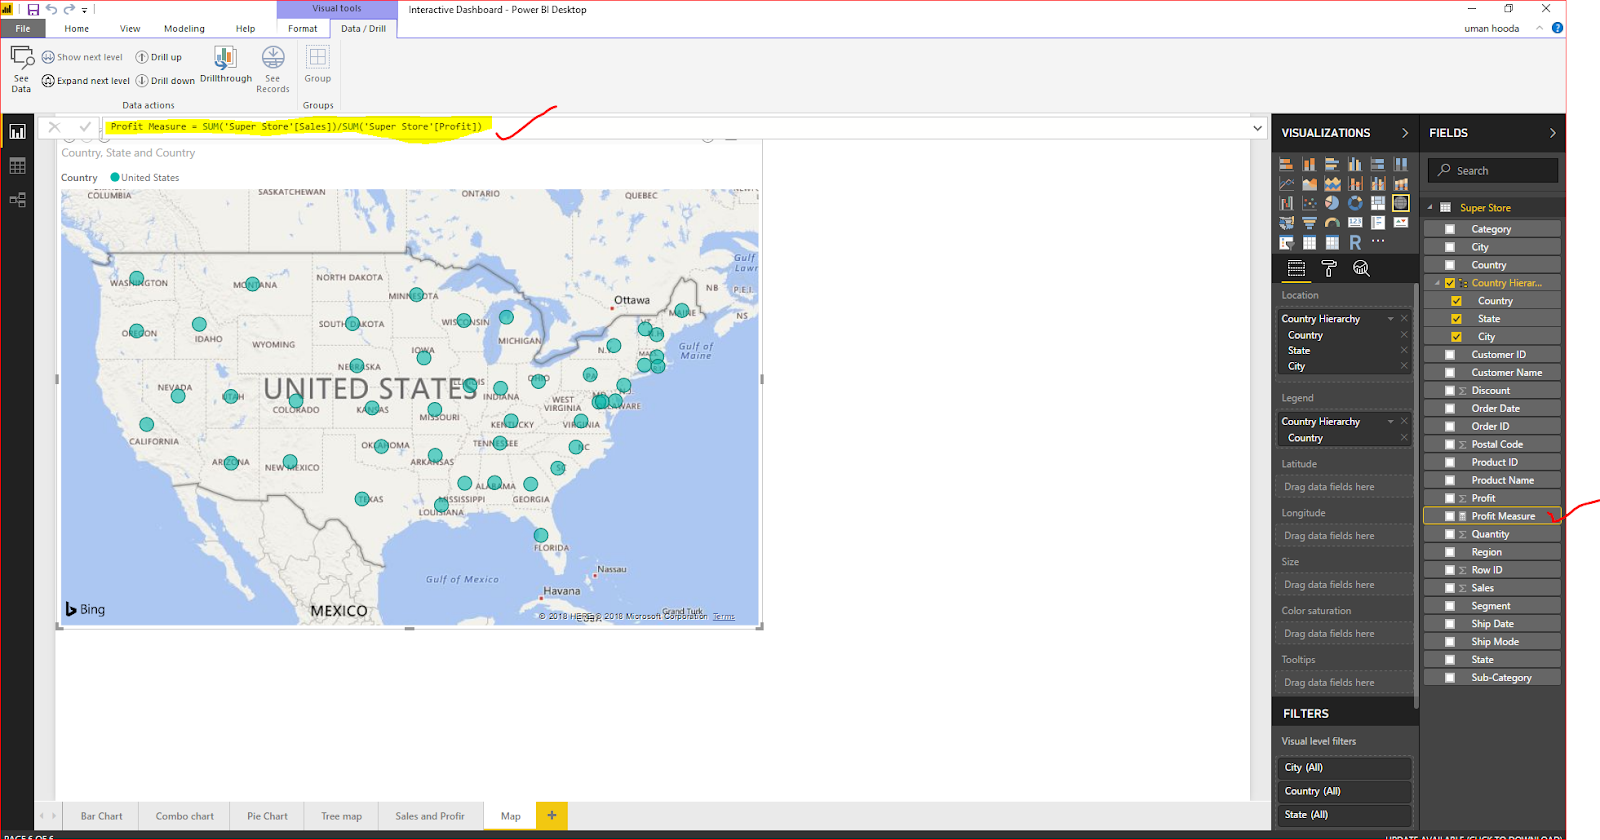Select the gauge visualization
Image resolution: width=1600 pixels, height=840 pixels.
[1332, 222]
